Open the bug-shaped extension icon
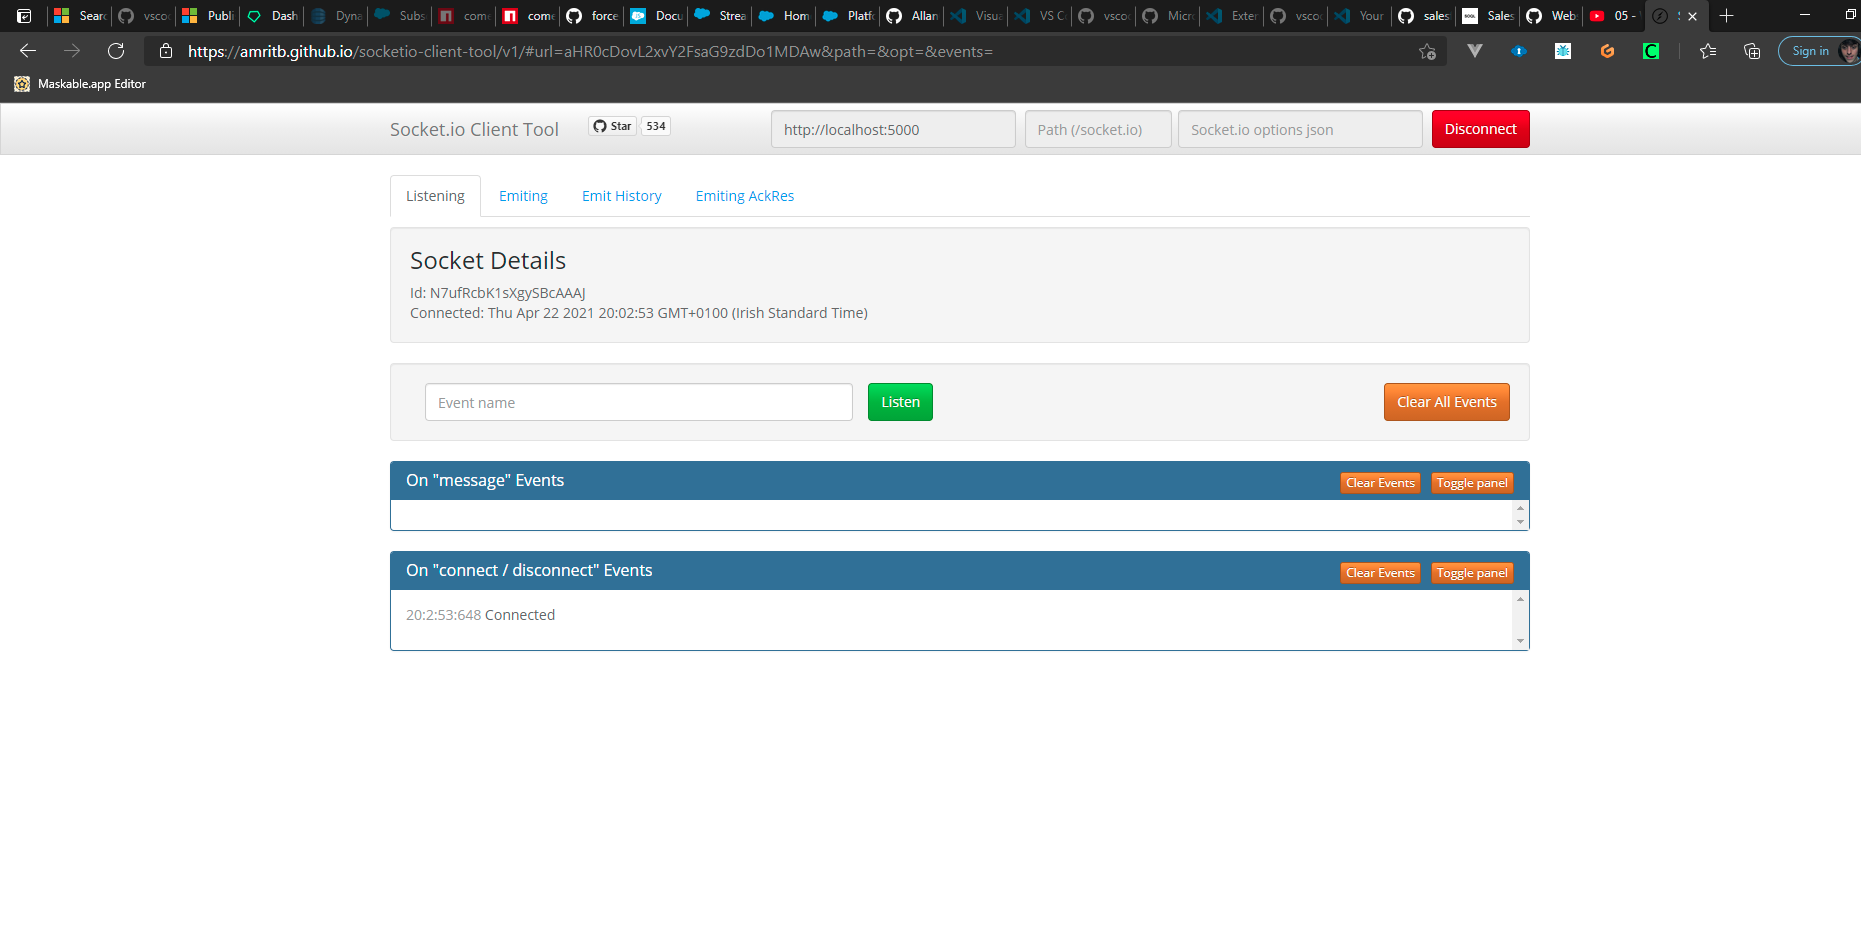The image size is (1861, 948). tap(1563, 51)
